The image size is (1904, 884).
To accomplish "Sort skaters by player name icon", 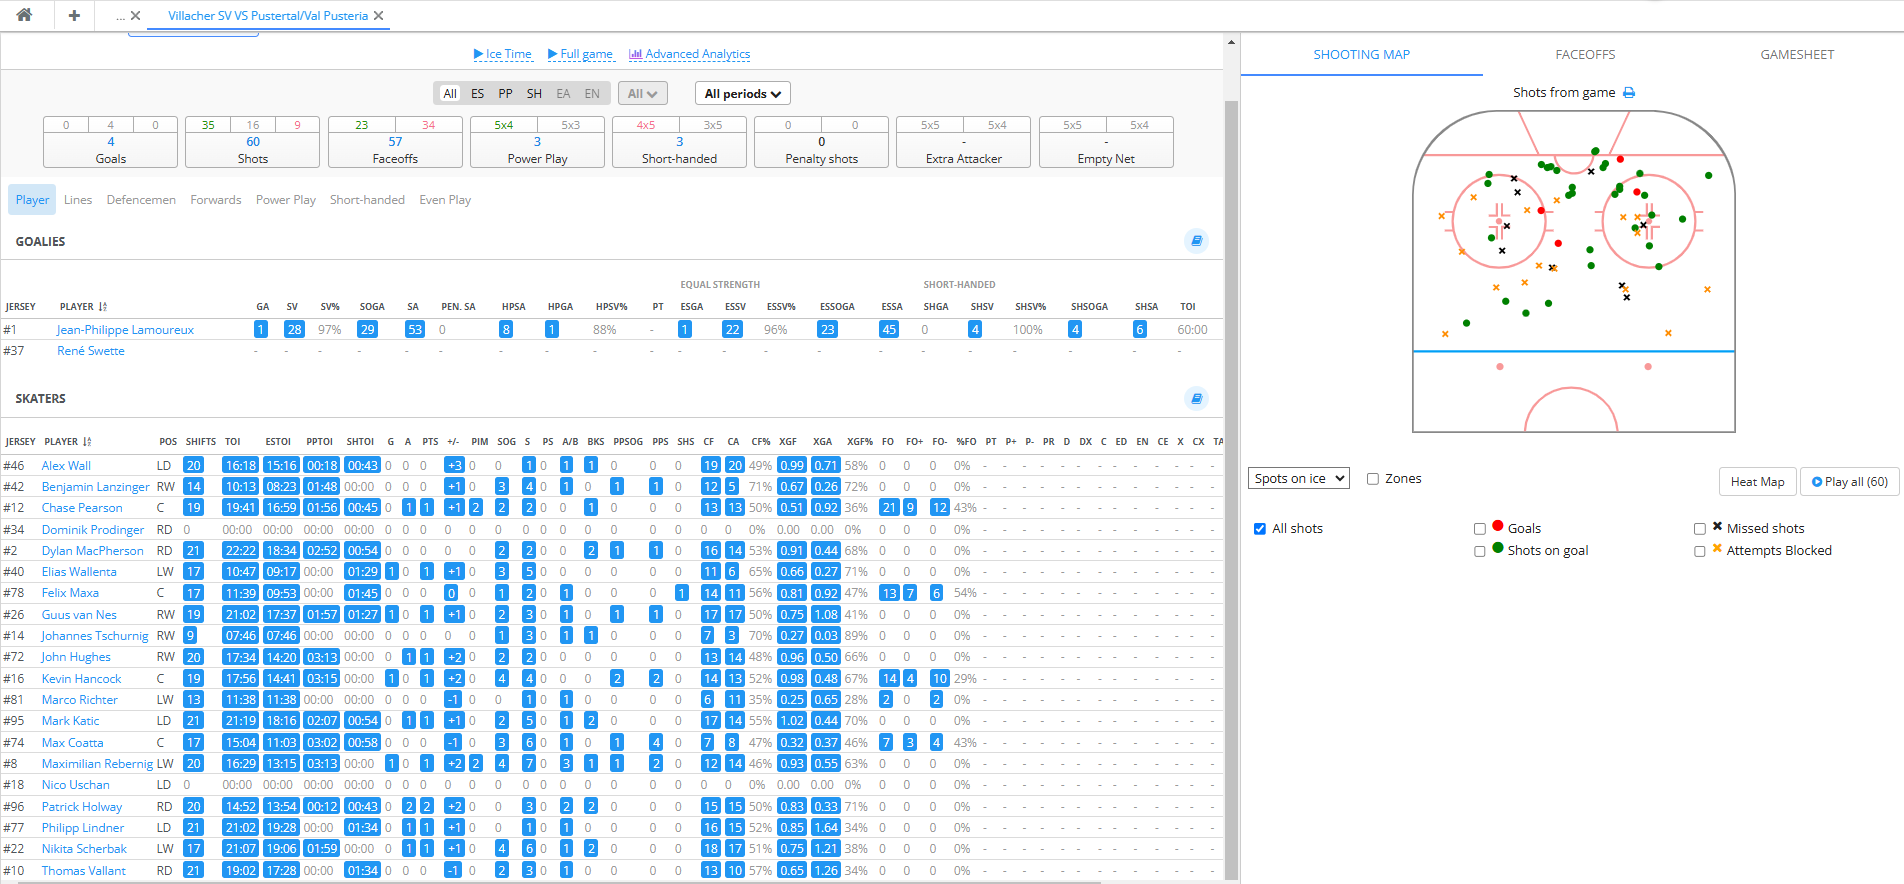I will point(87,442).
